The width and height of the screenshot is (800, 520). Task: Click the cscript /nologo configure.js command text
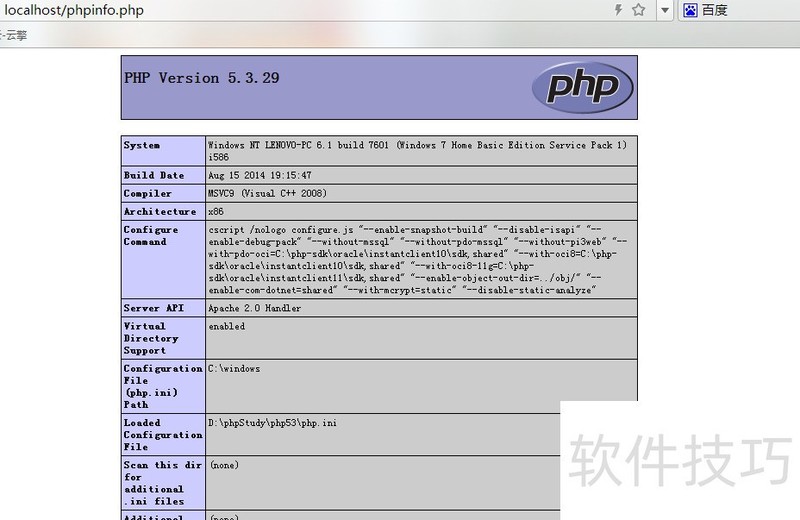click(x=417, y=260)
